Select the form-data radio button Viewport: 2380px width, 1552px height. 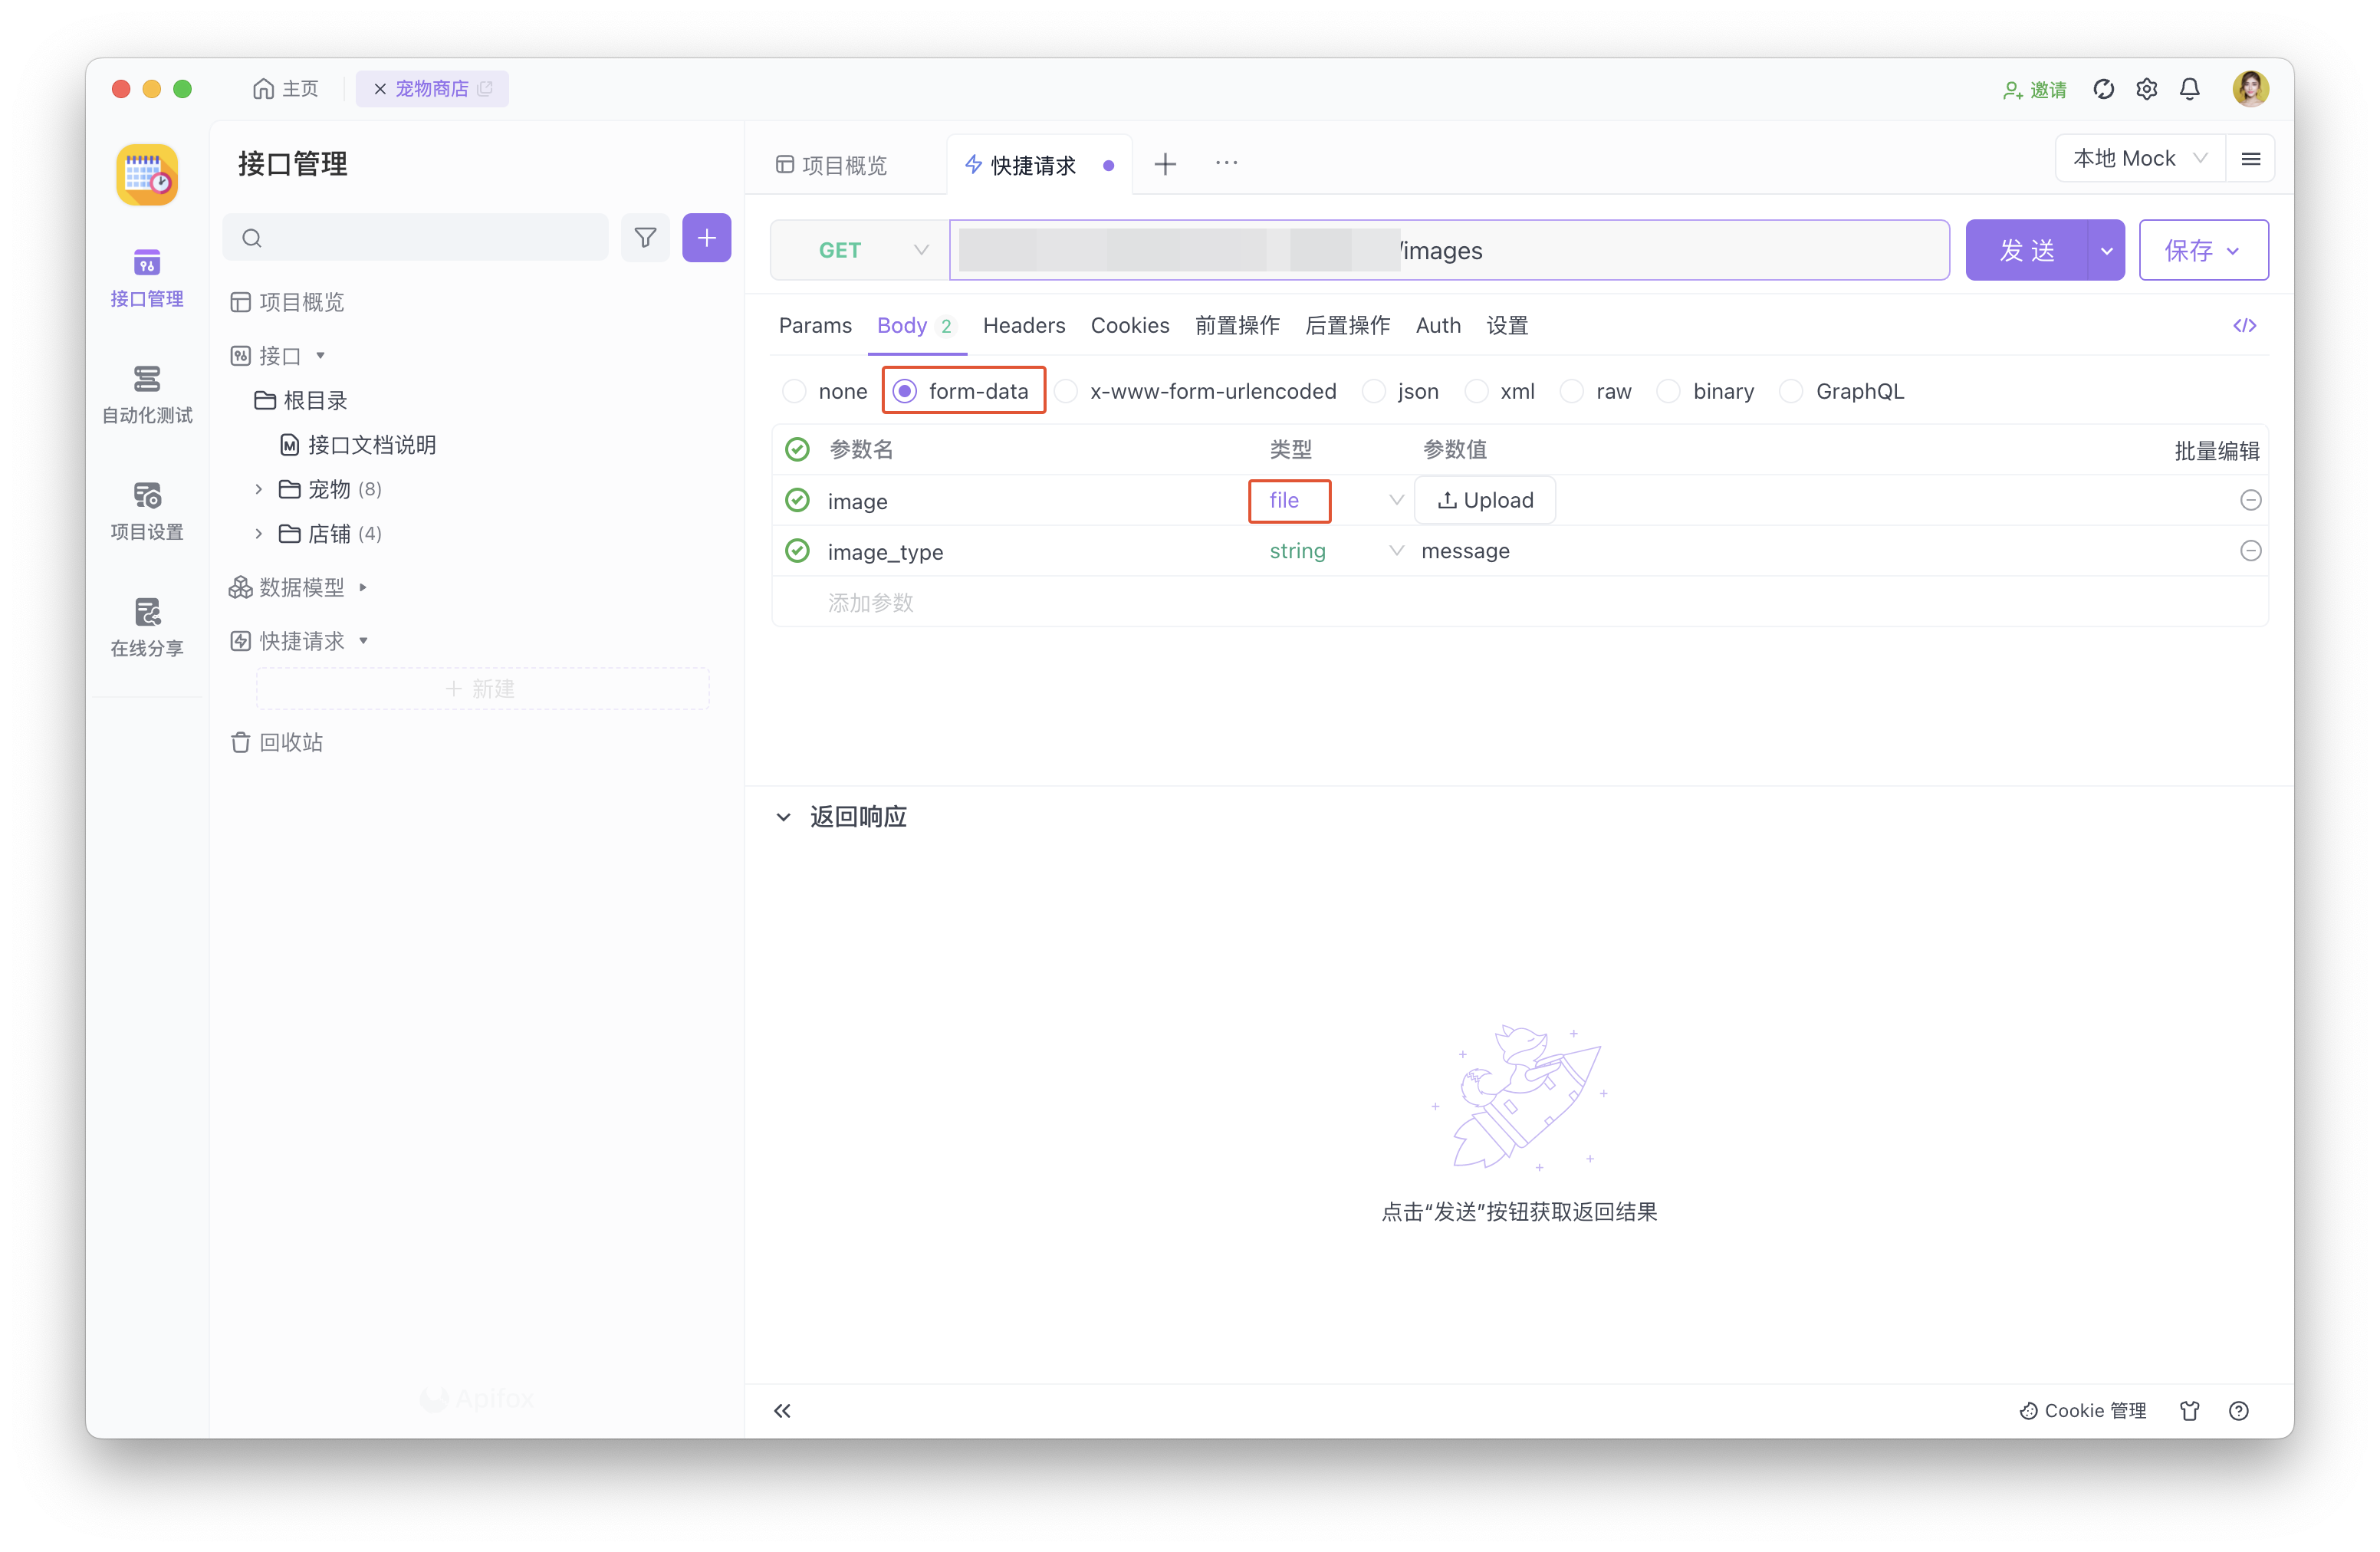[x=904, y=390]
